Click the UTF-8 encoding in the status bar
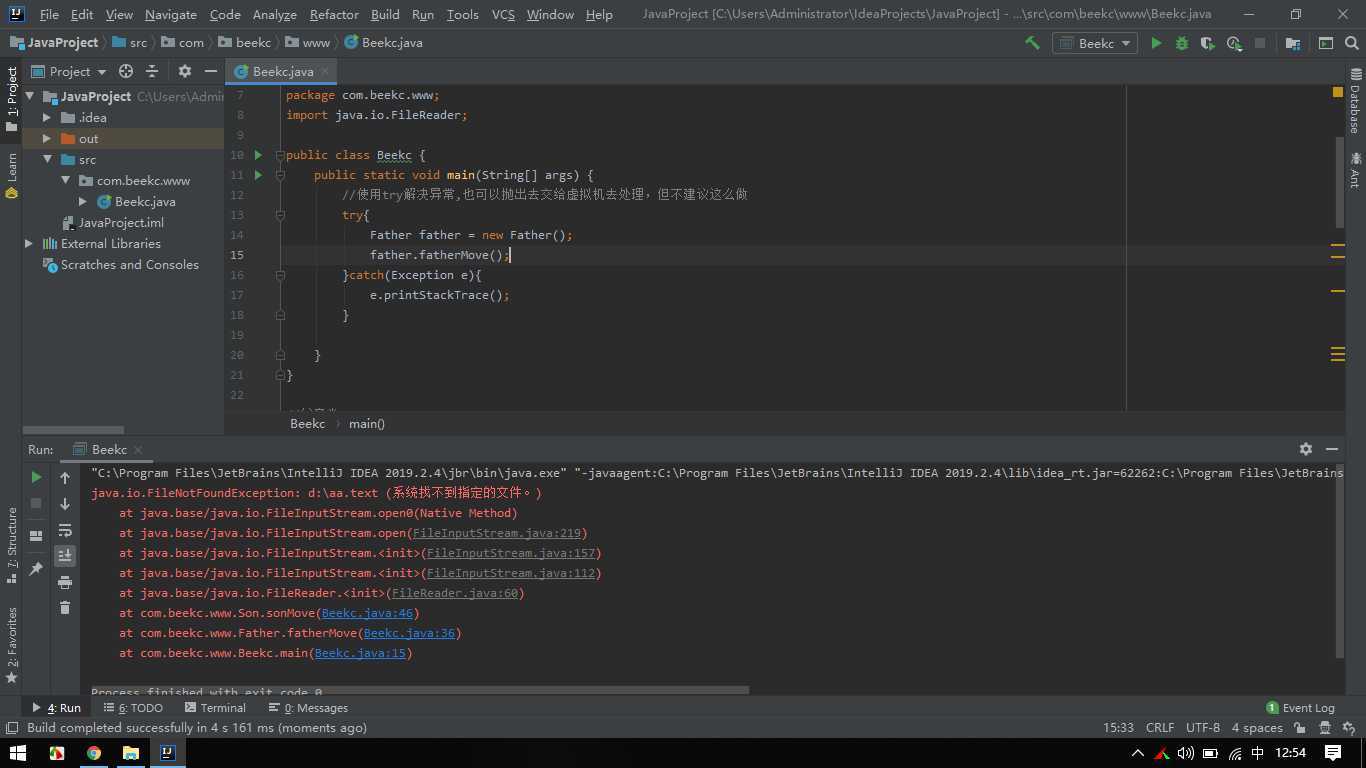This screenshot has height=768, width=1366. click(1203, 728)
